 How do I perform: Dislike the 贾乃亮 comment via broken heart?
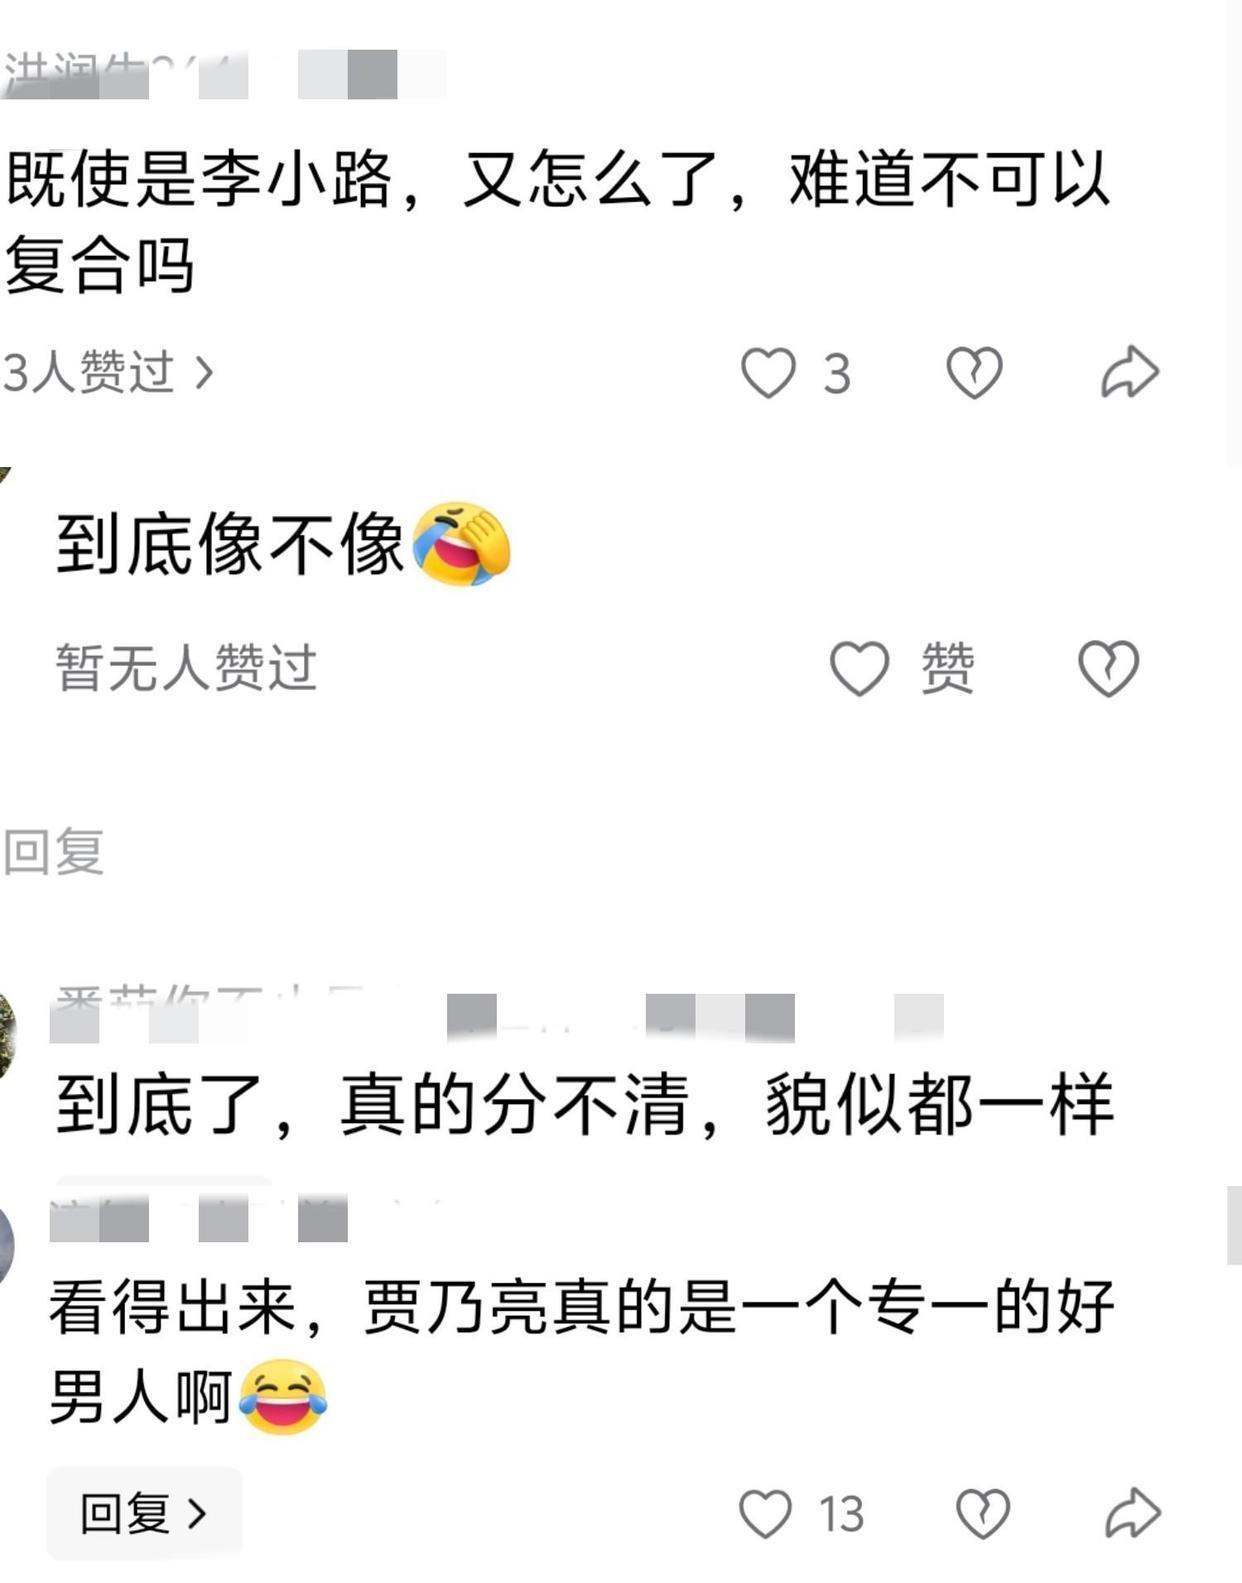click(983, 1514)
